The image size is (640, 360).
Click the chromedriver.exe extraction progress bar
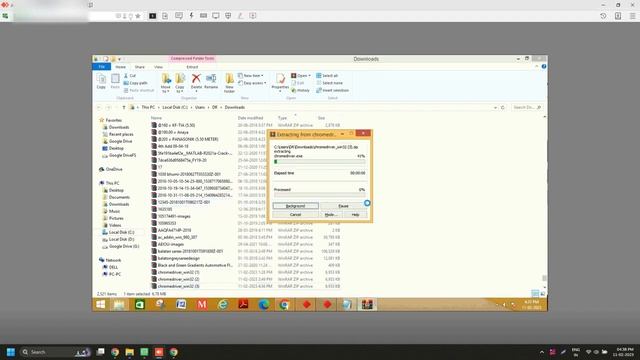point(320,162)
